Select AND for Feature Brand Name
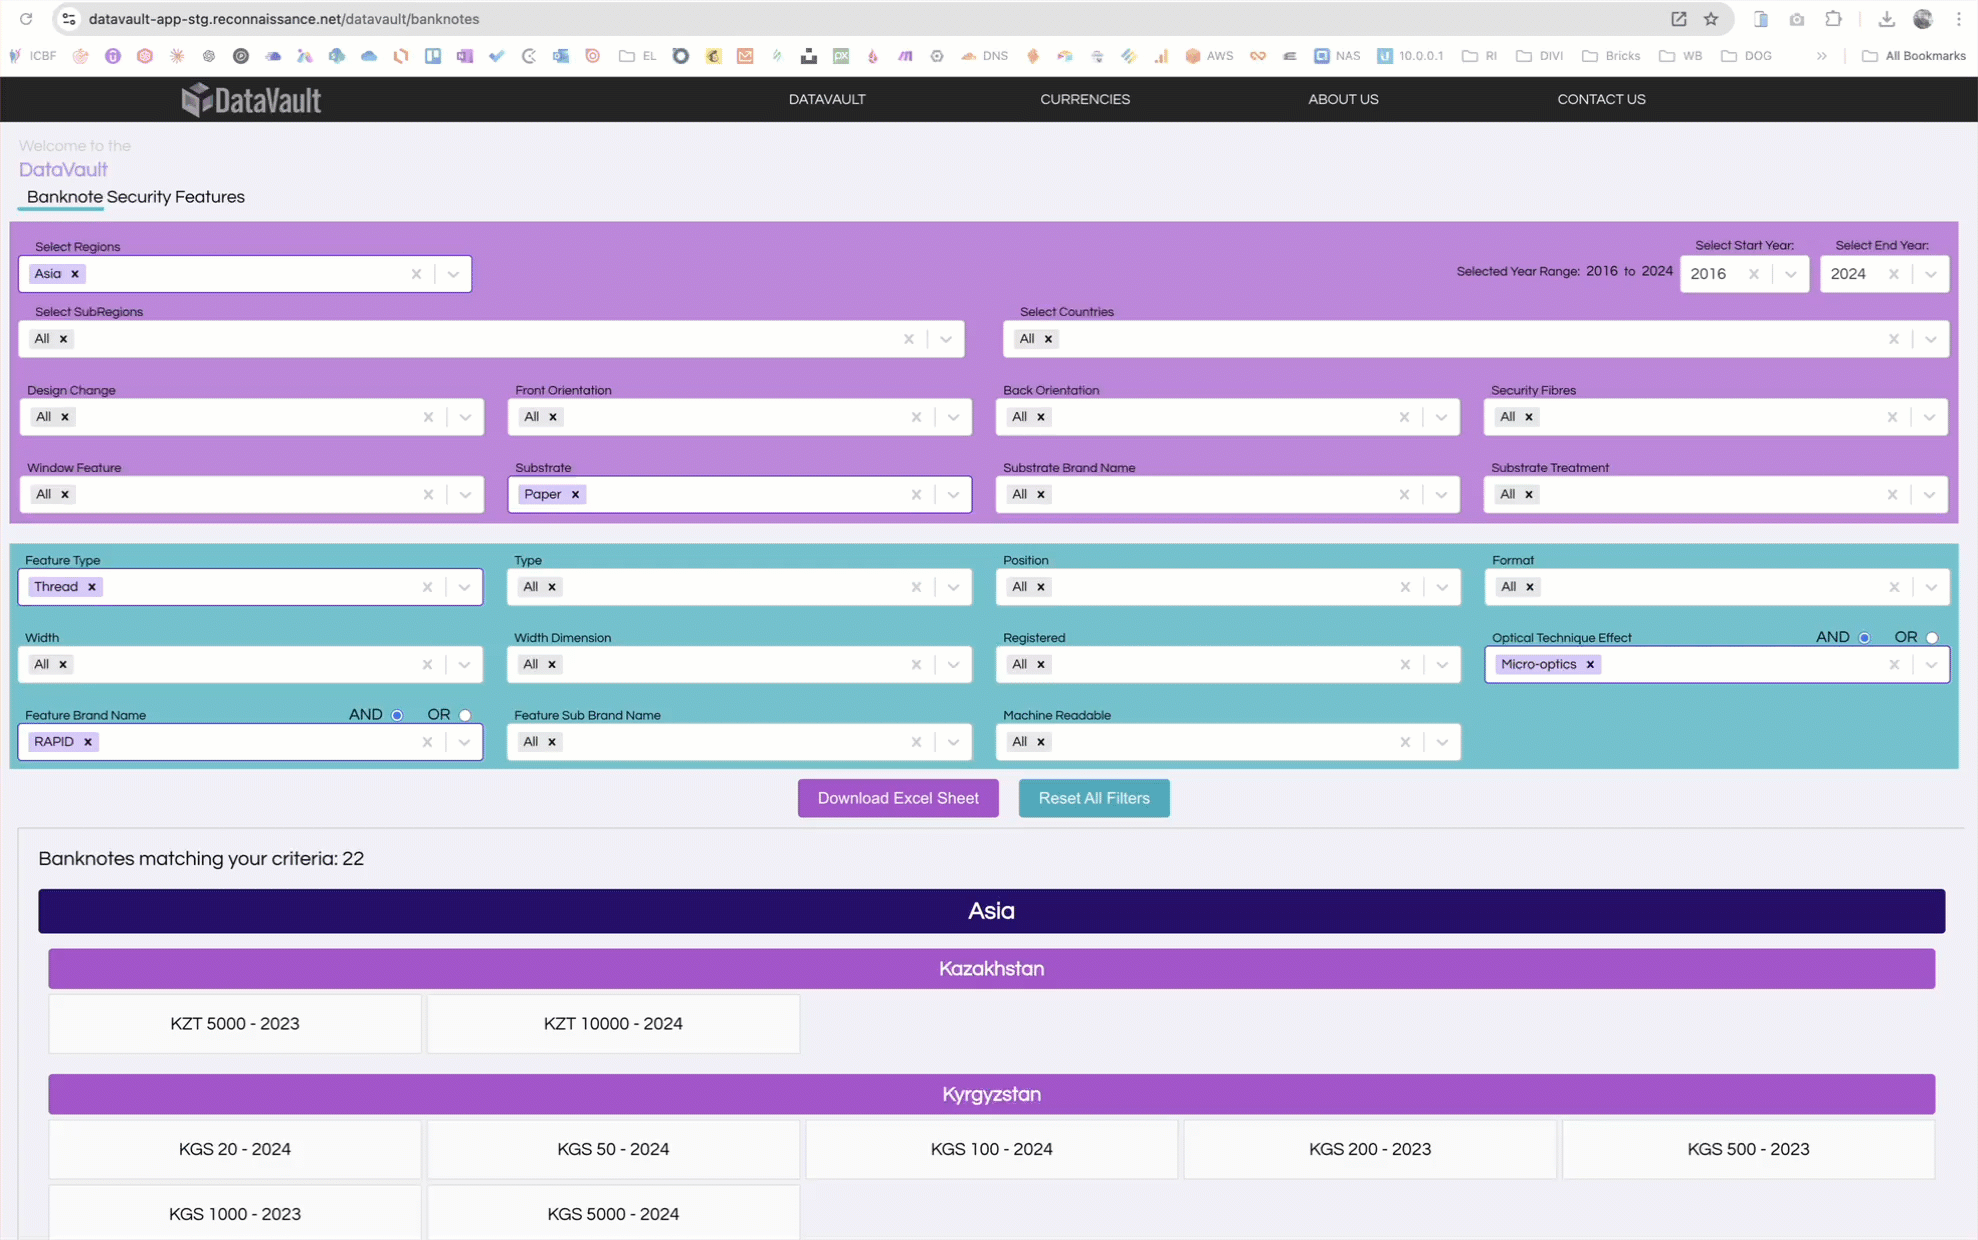This screenshot has width=1978, height=1240. point(397,714)
